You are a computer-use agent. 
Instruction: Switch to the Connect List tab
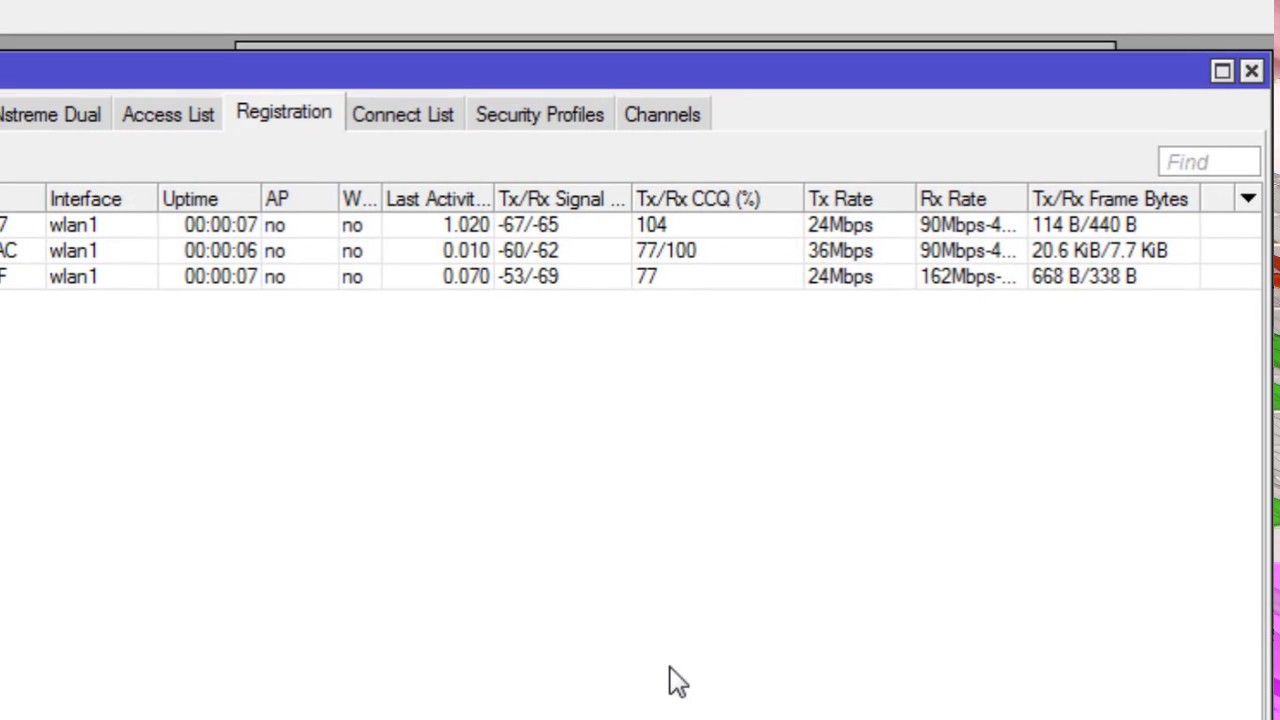coord(403,115)
